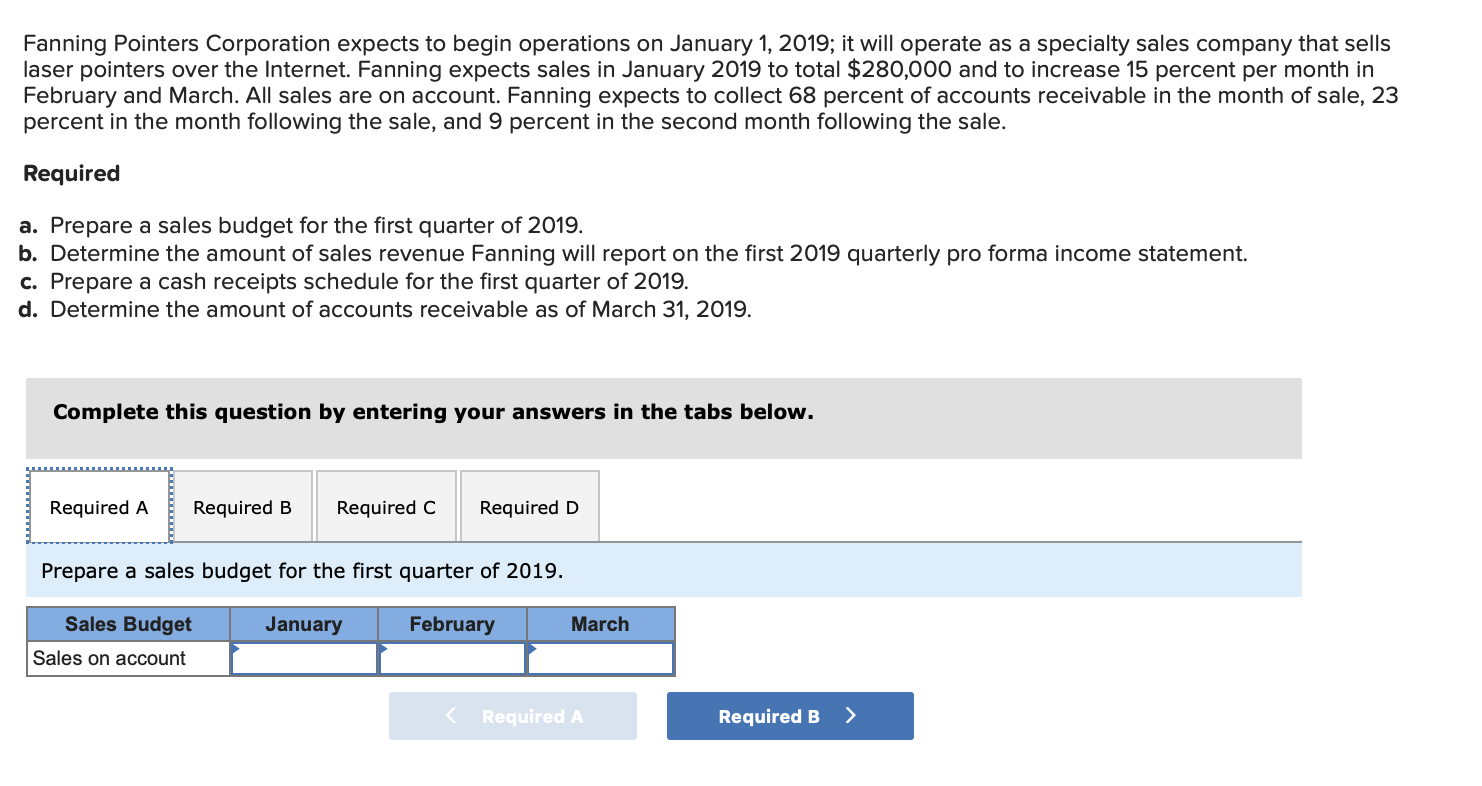The width and height of the screenshot is (1482, 786).
Task: Select the Sales on account row label
Action: pyautogui.click(x=109, y=659)
